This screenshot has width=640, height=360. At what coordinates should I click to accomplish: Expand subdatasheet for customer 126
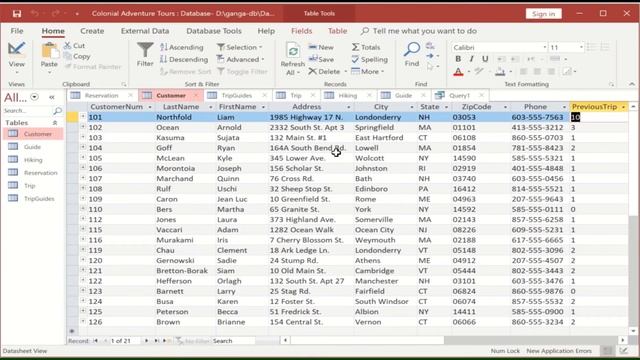click(83, 321)
